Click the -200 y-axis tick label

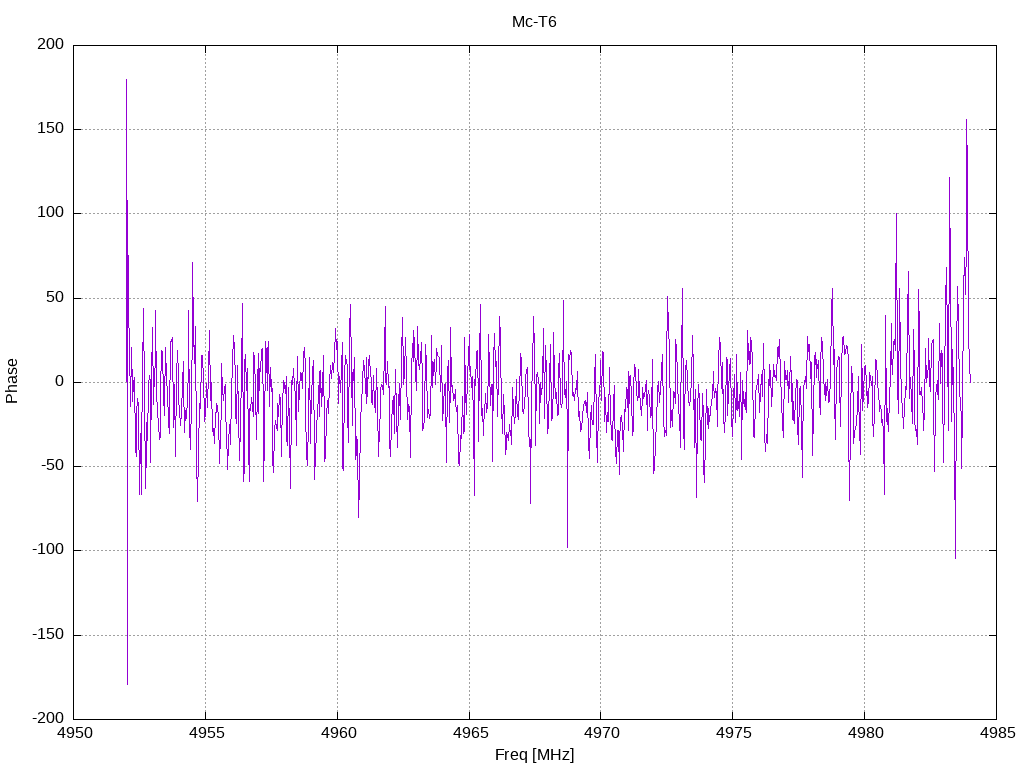point(48,719)
